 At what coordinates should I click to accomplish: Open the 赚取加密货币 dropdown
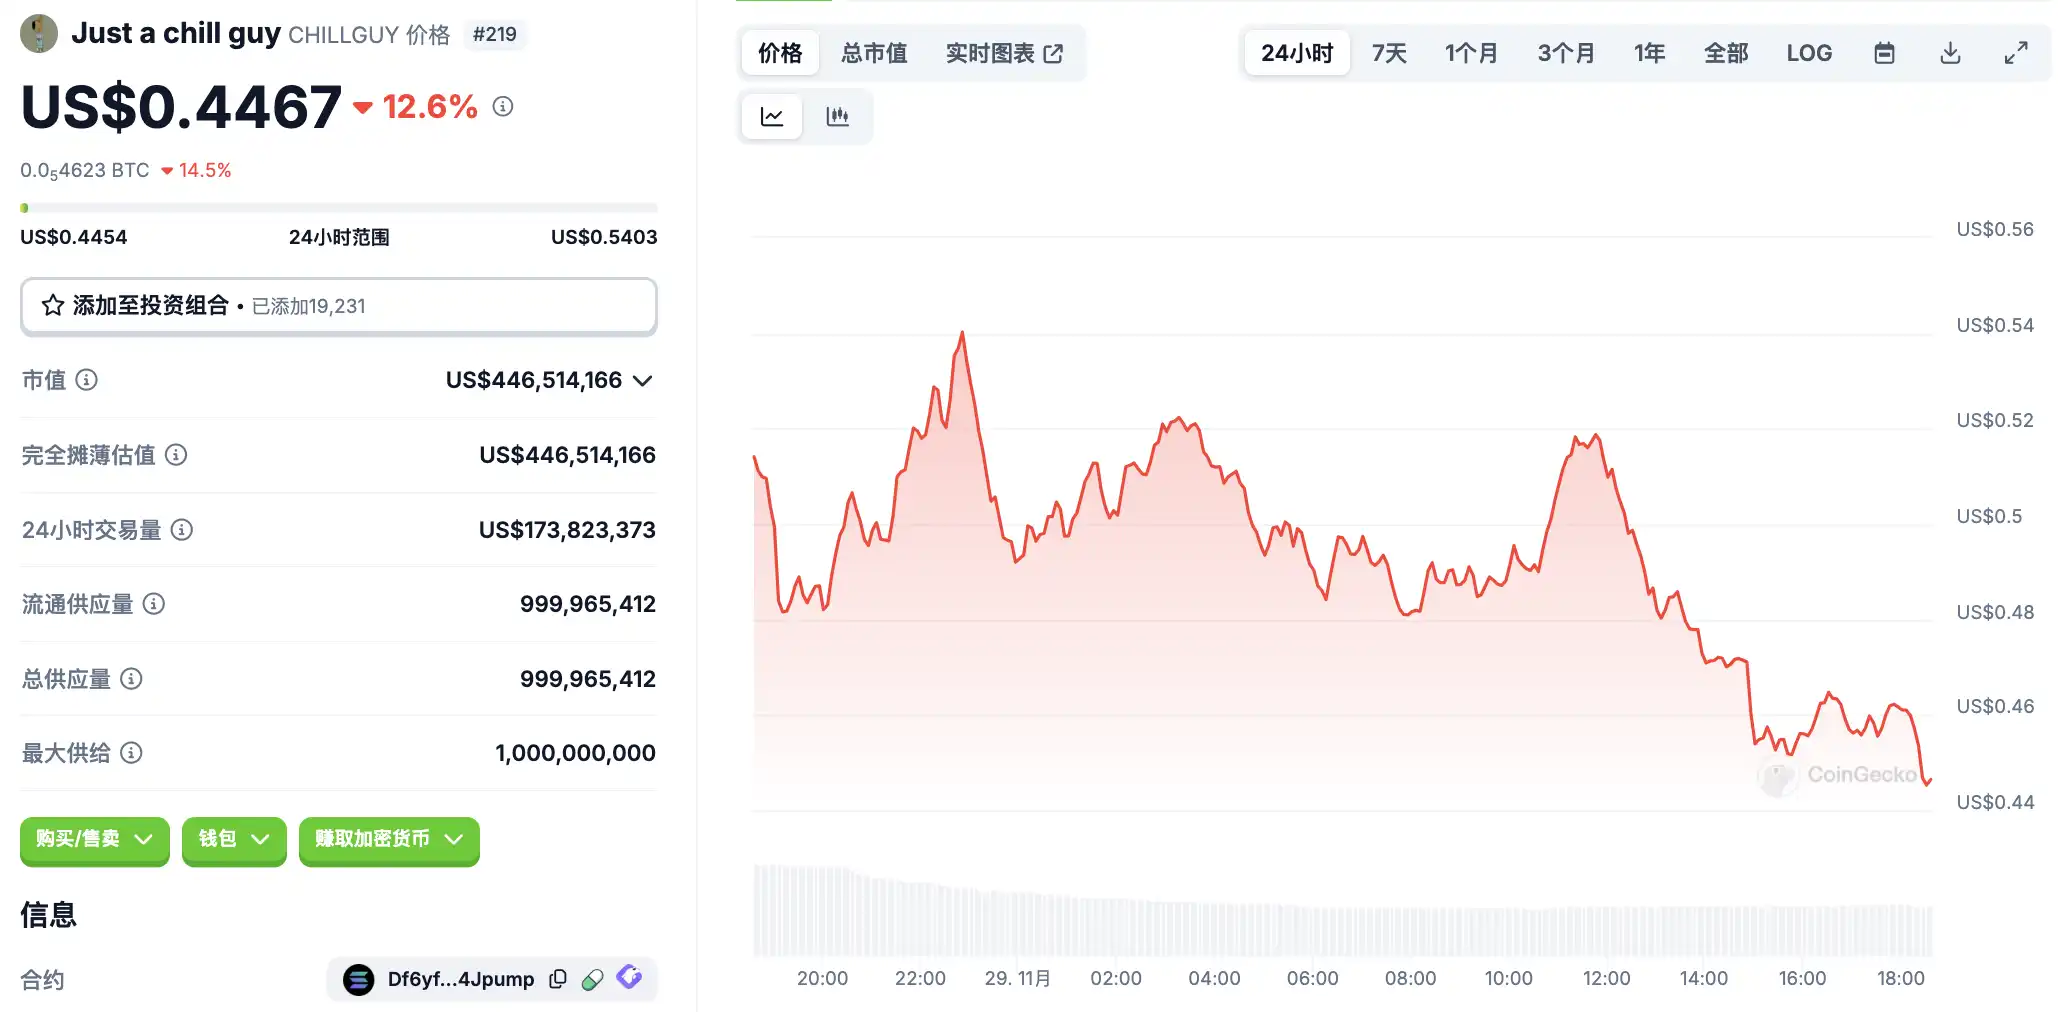(x=389, y=839)
